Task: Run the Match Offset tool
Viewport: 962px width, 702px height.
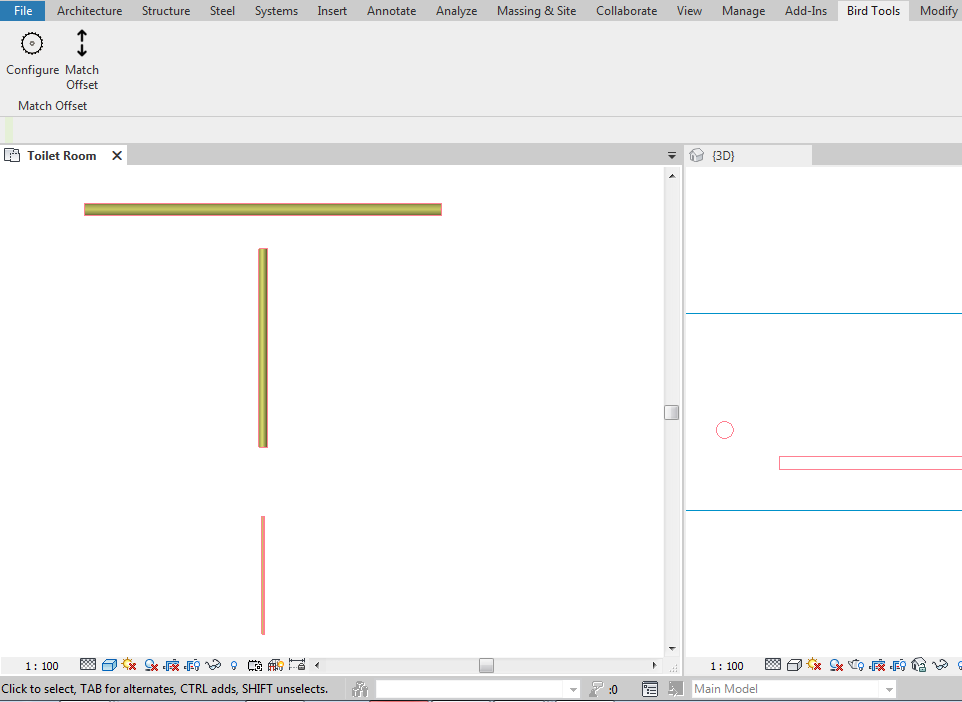Action: coord(82,60)
